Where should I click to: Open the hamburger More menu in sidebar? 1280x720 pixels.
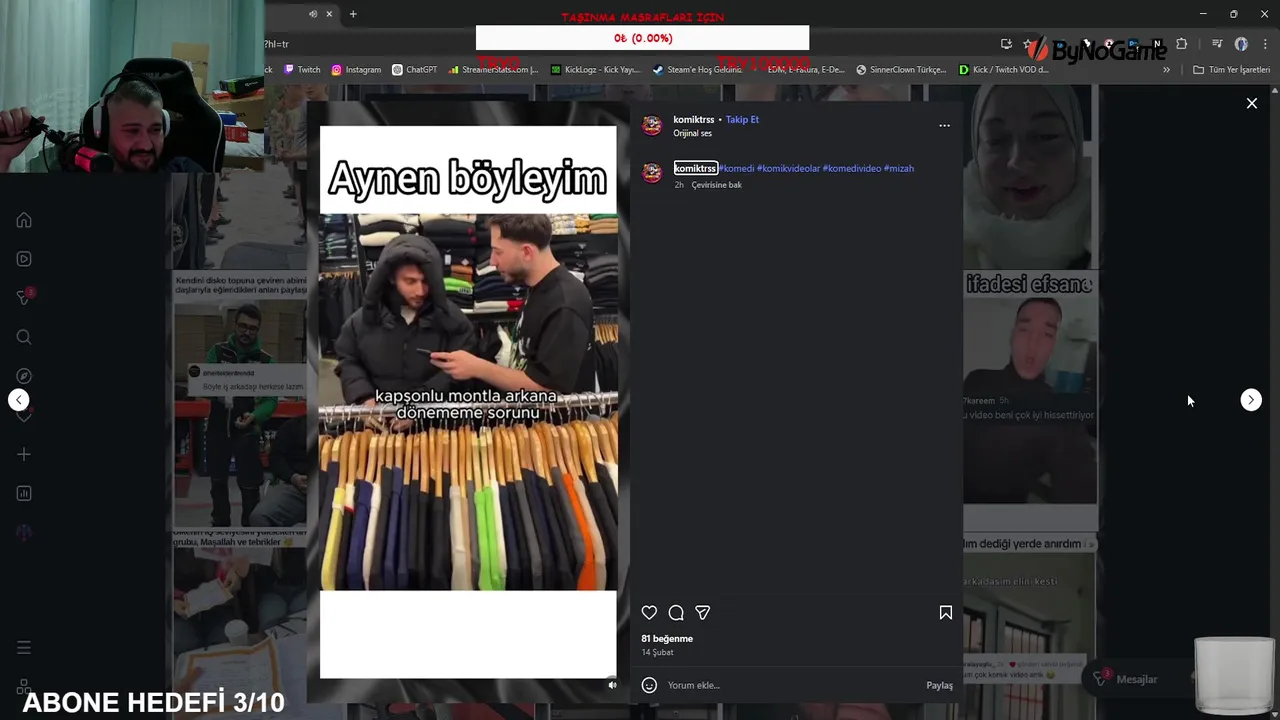coord(24,648)
